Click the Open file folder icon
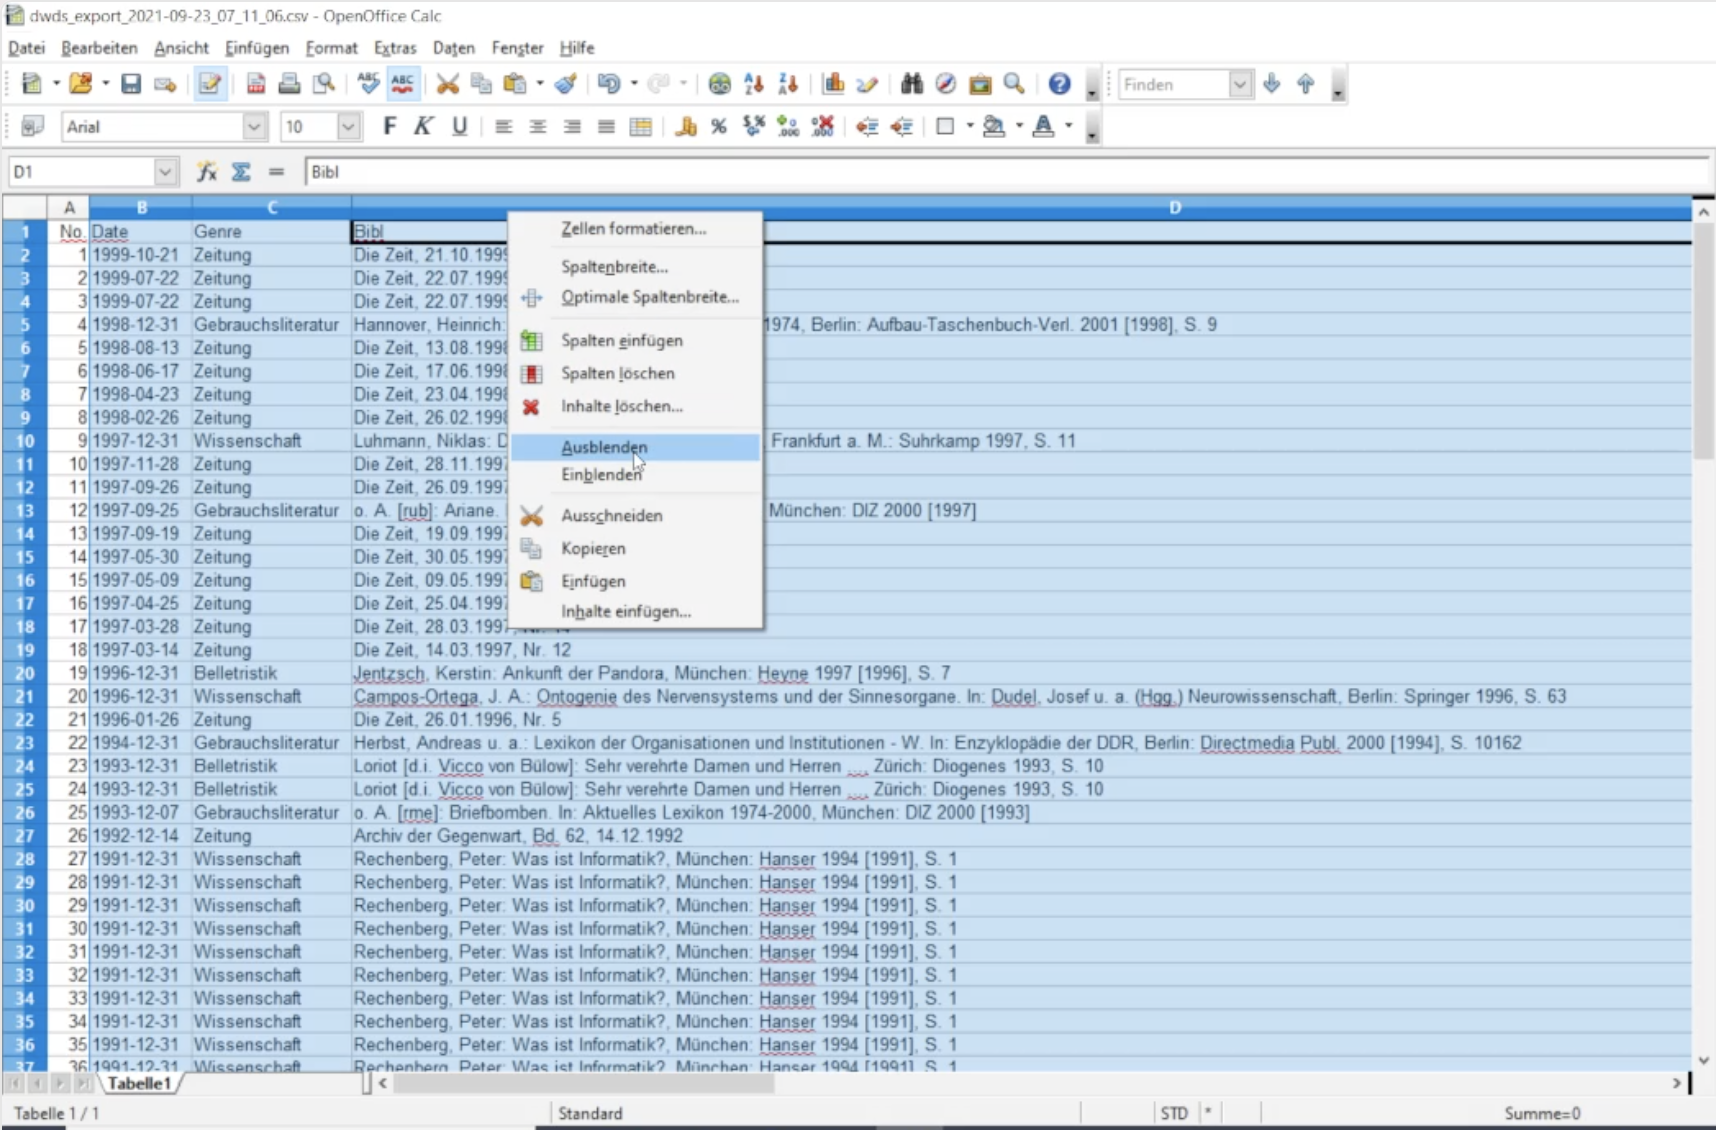1716x1130 pixels. point(81,84)
